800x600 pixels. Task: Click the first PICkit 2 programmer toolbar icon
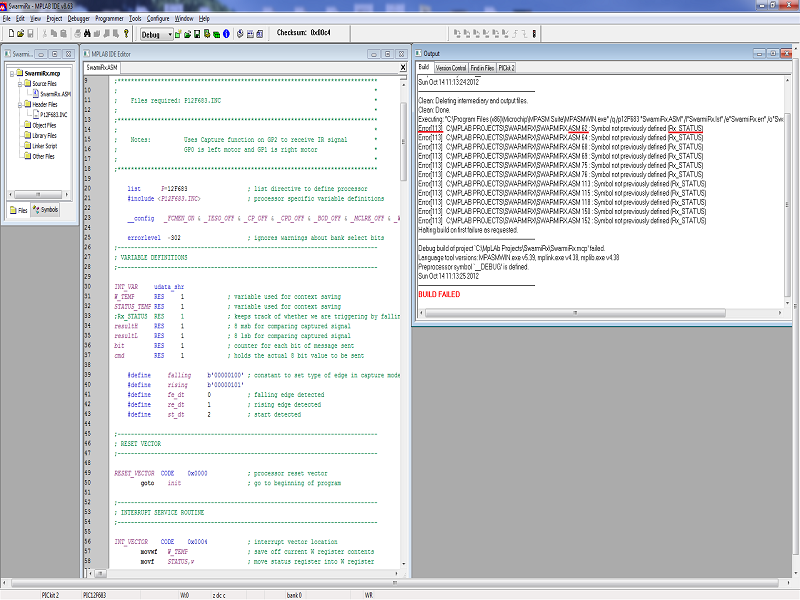pos(457,34)
